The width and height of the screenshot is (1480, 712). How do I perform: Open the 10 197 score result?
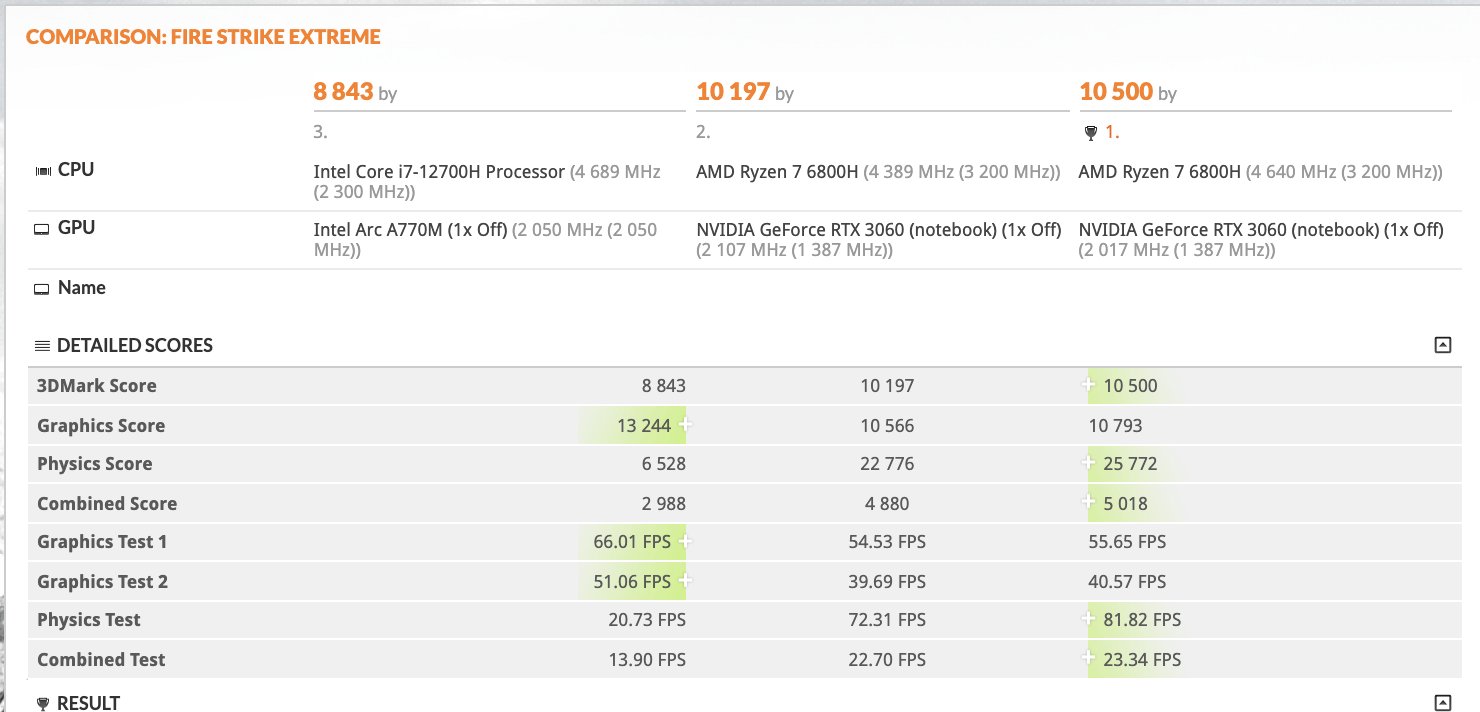[733, 93]
